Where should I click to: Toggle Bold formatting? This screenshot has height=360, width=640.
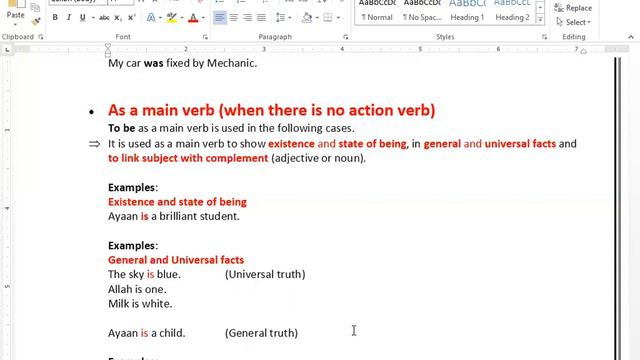tap(55, 18)
